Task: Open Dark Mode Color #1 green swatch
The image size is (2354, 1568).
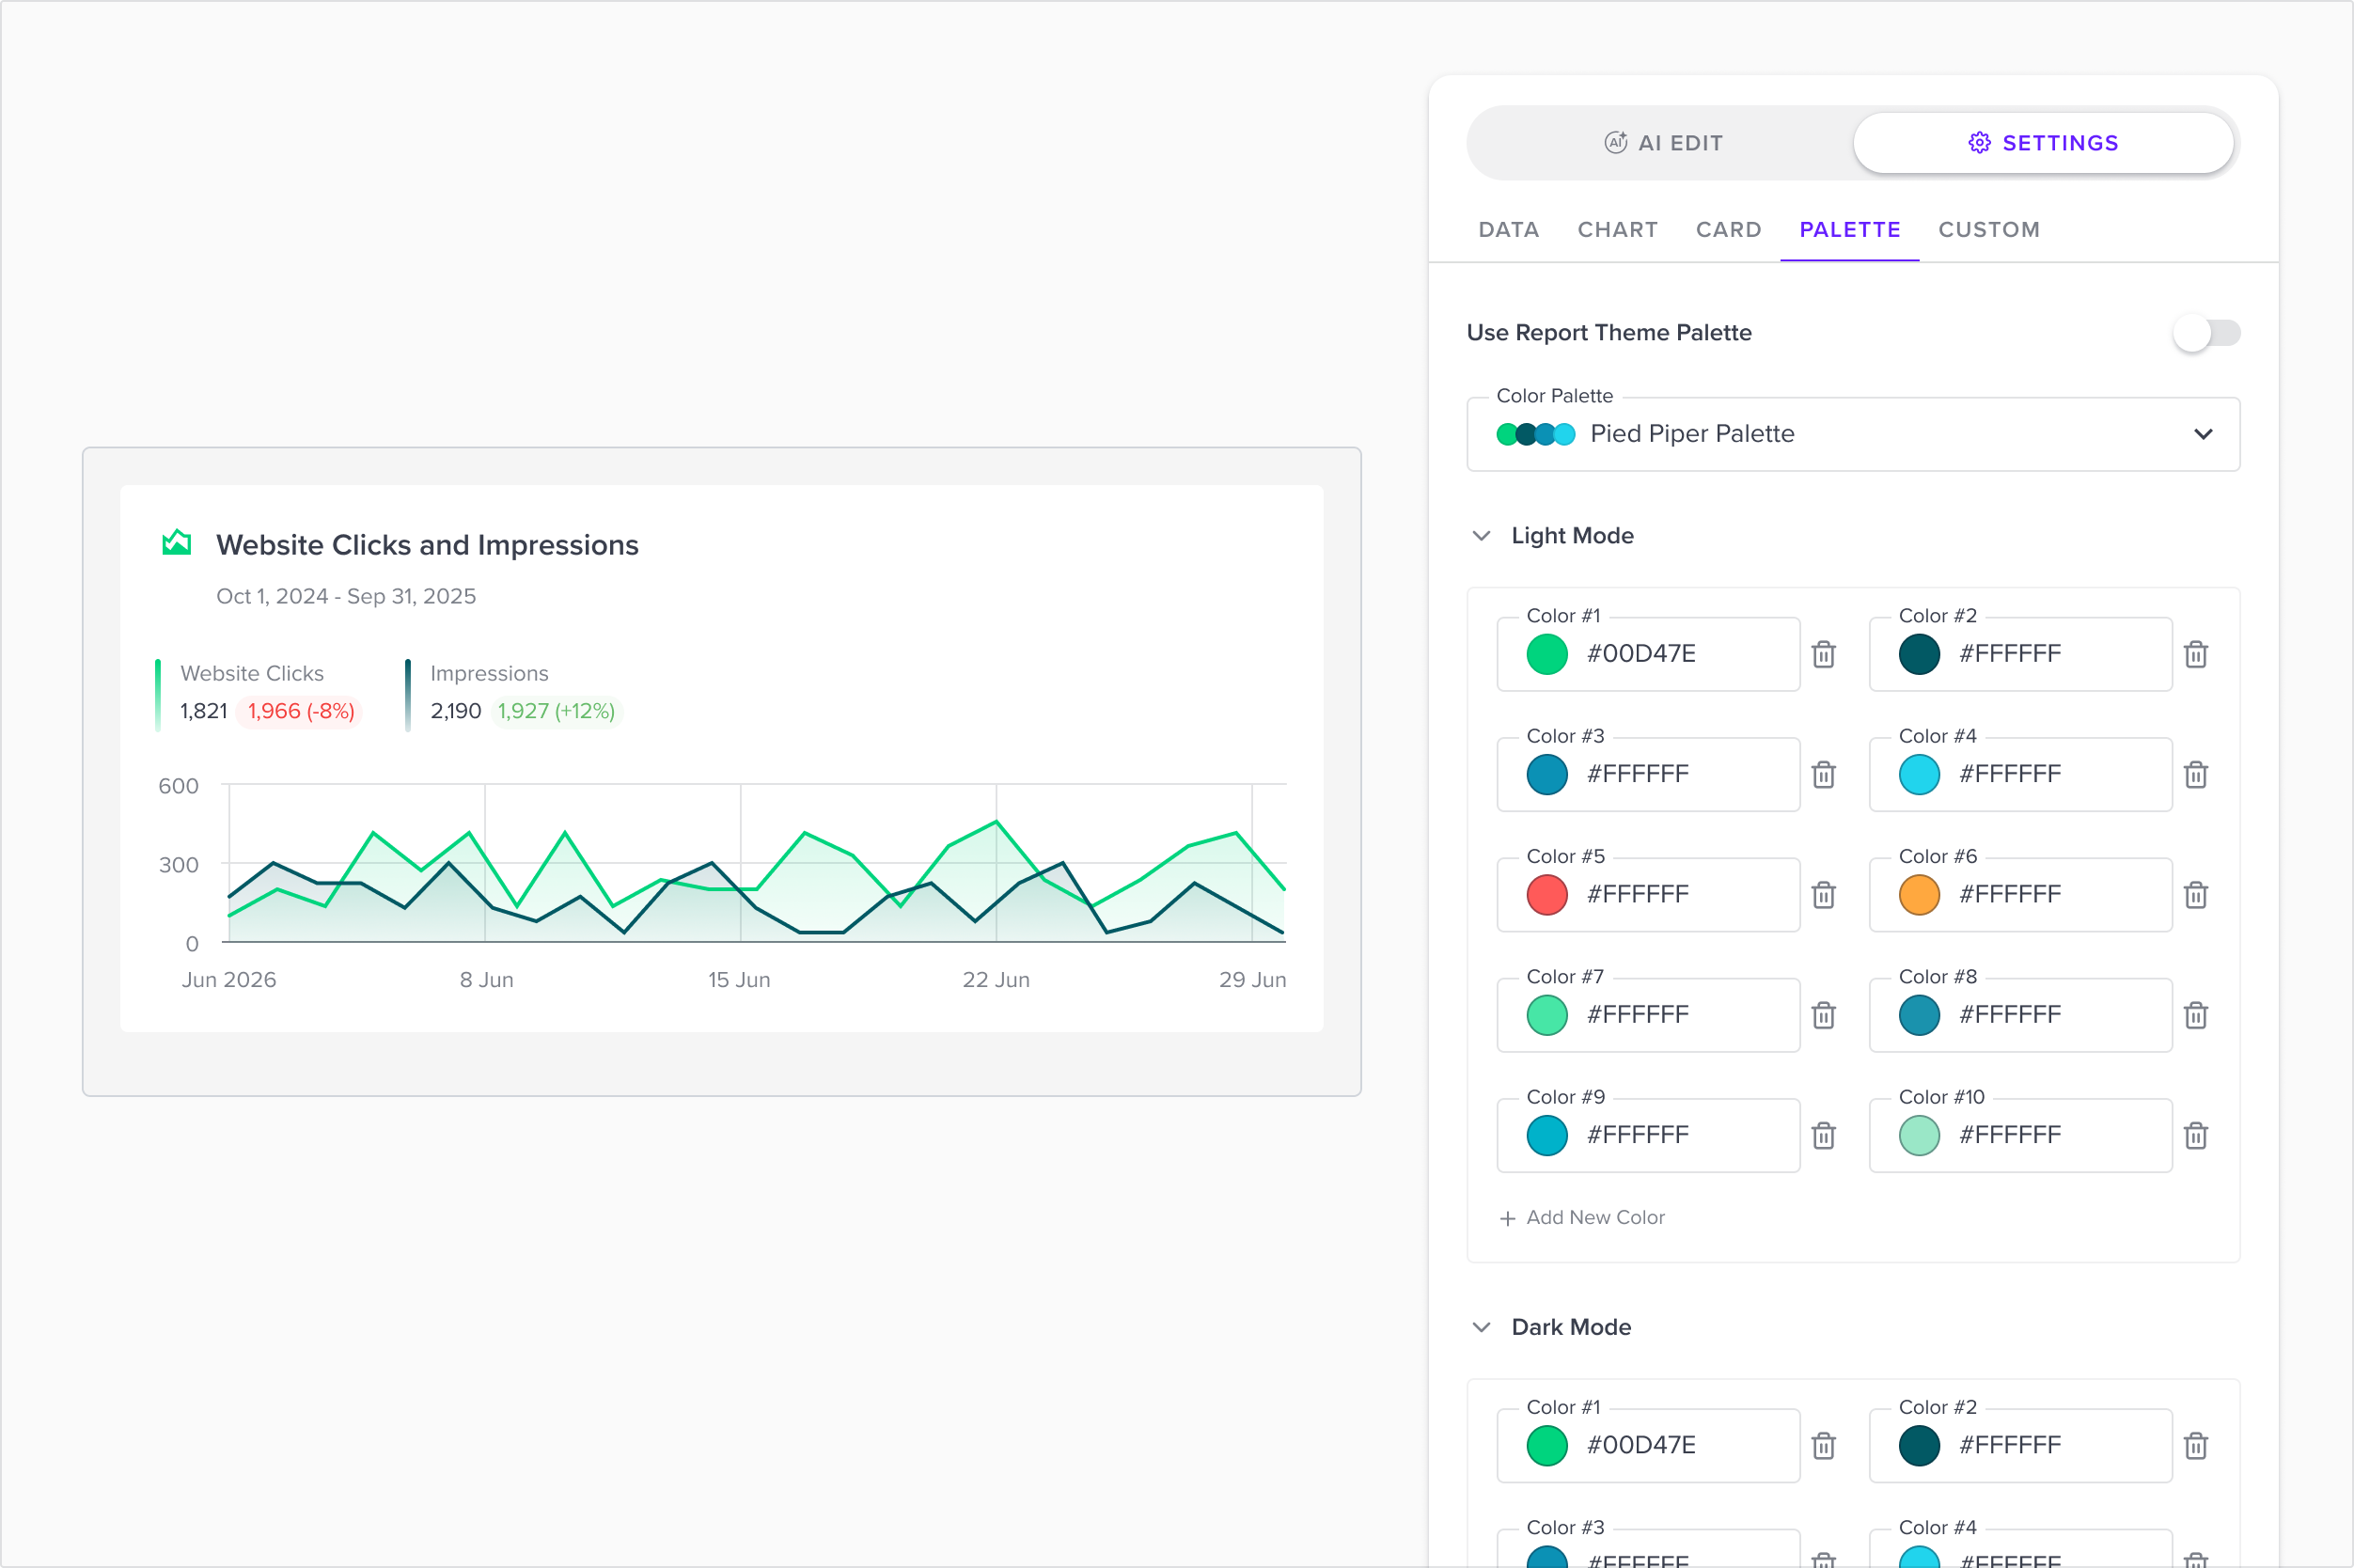Action: pyautogui.click(x=1547, y=1445)
